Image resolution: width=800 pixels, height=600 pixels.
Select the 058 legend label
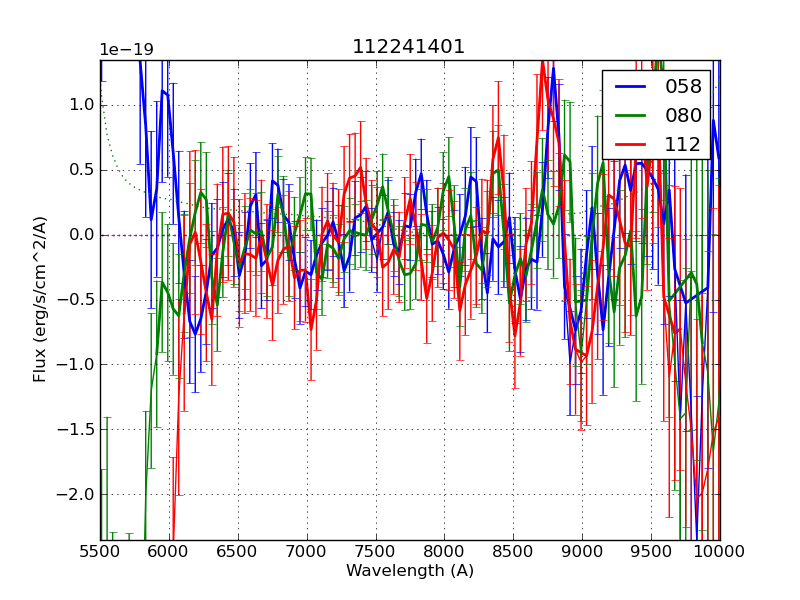683,87
